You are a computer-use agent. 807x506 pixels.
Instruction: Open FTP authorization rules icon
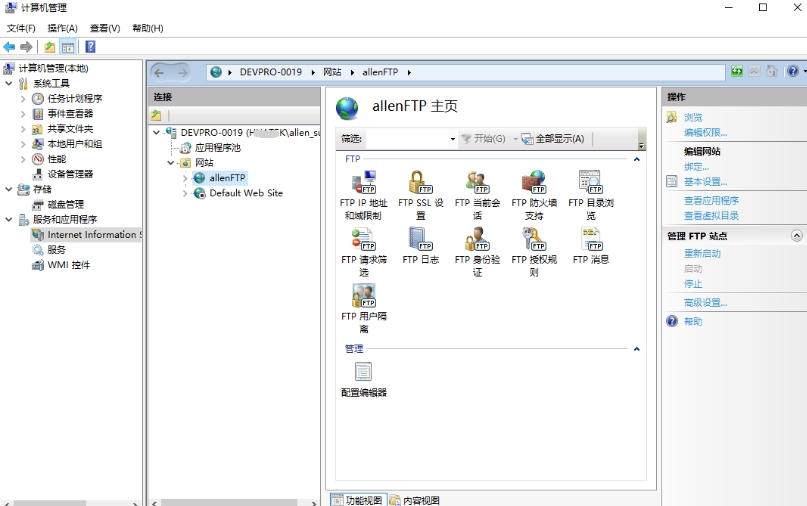(534, 252)
